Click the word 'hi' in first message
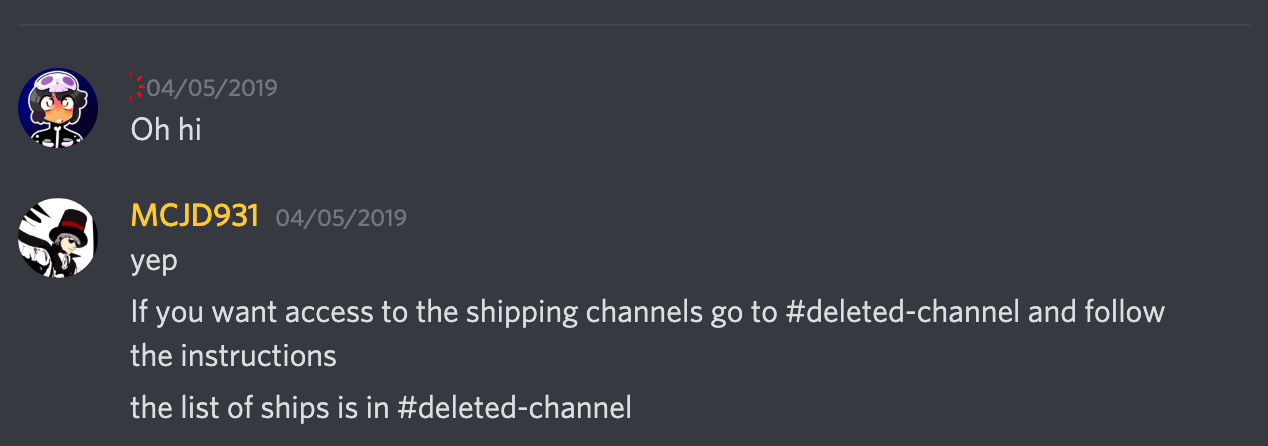Image resolution: width=1268 pixels, height=446 pixels. 190,130
